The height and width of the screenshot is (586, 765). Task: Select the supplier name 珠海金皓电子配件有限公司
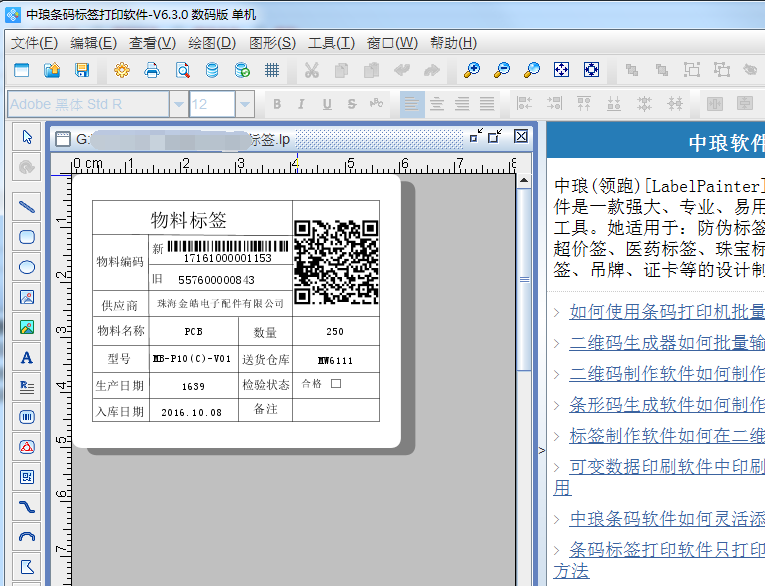tap(220, 303)
